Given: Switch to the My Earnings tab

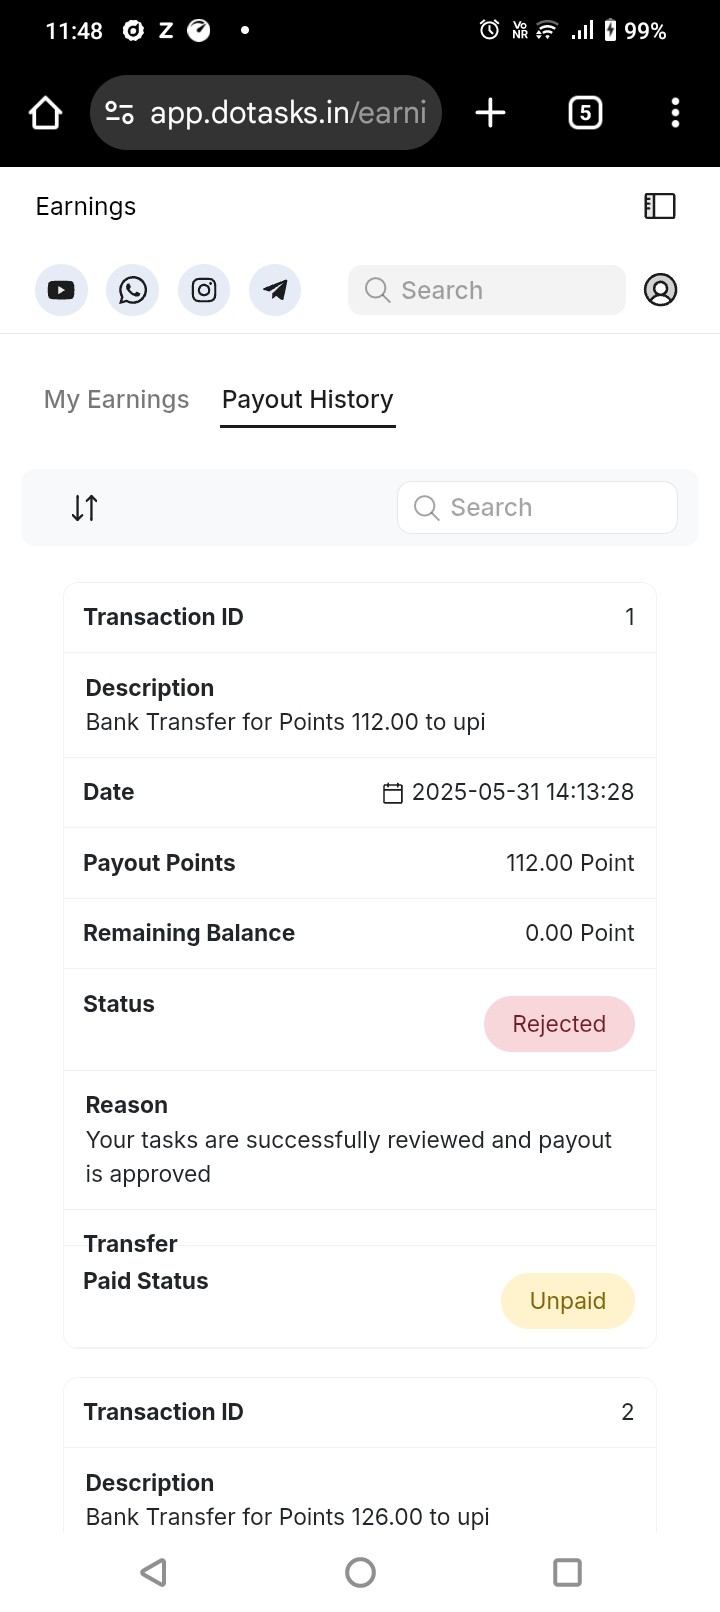Looking at the screenshot, I should (x=116, y=400).
